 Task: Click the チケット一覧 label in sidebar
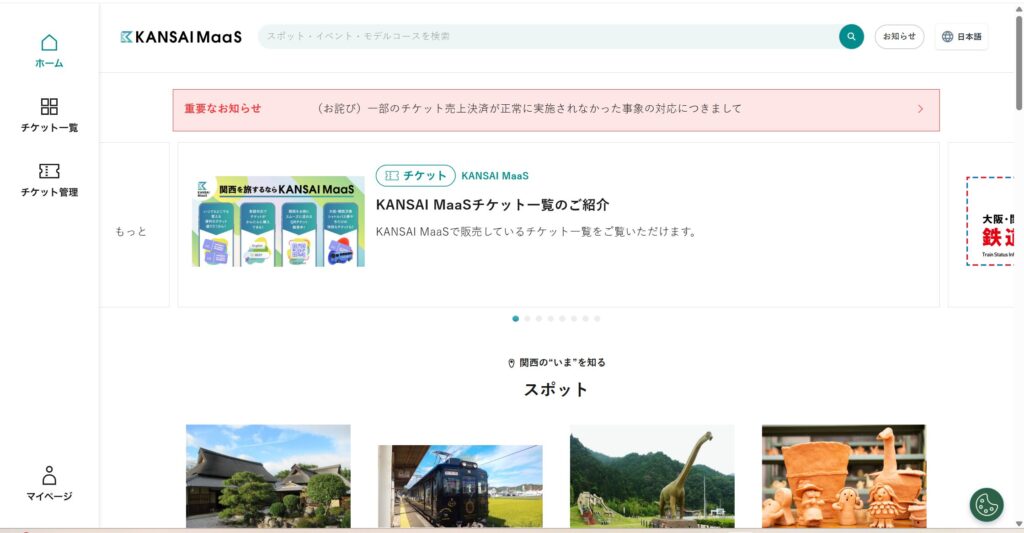tap(49, 127)
